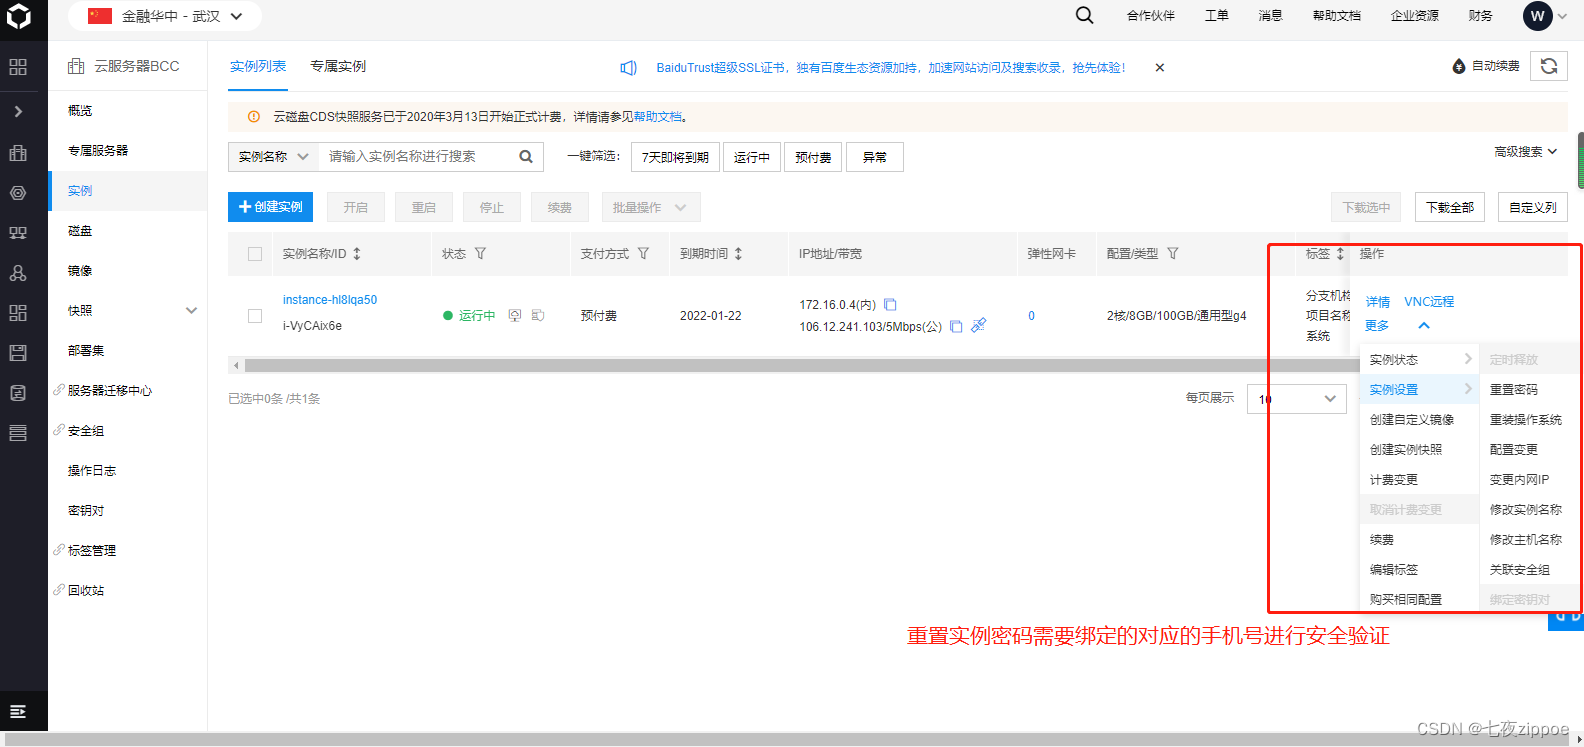The height and width of the screenshot is (747, 1584).
Task: Expand the advanced search panel
Action: coord(1526,152)
